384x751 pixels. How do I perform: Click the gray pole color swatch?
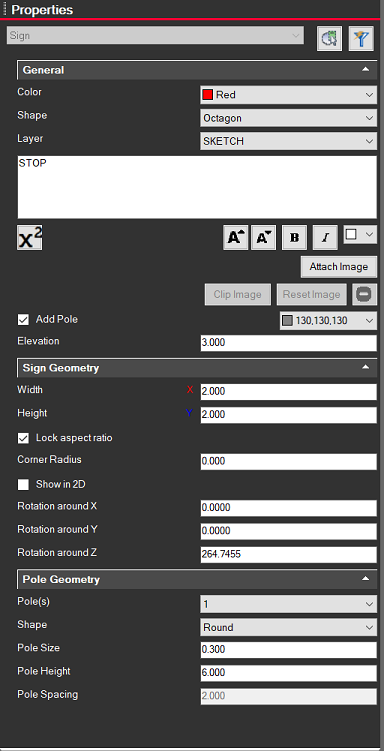point(287,321)
